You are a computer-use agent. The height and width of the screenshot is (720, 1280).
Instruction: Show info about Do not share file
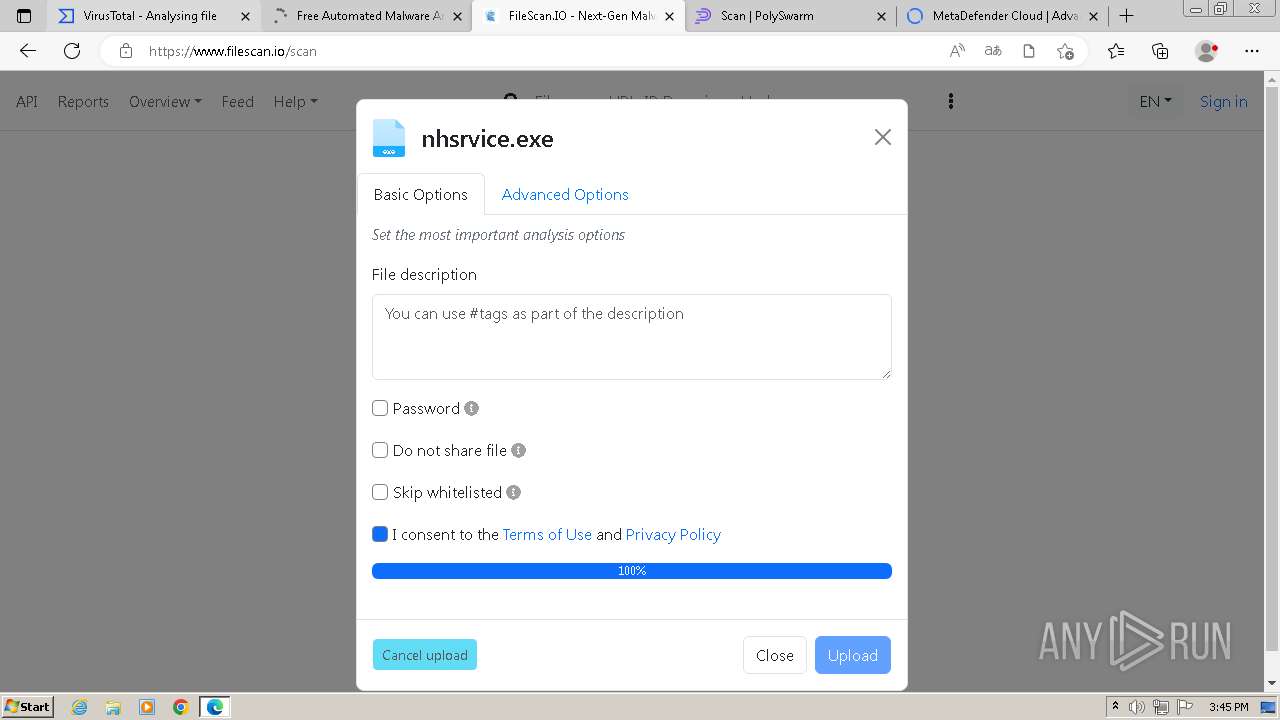(x=518, y=450)
